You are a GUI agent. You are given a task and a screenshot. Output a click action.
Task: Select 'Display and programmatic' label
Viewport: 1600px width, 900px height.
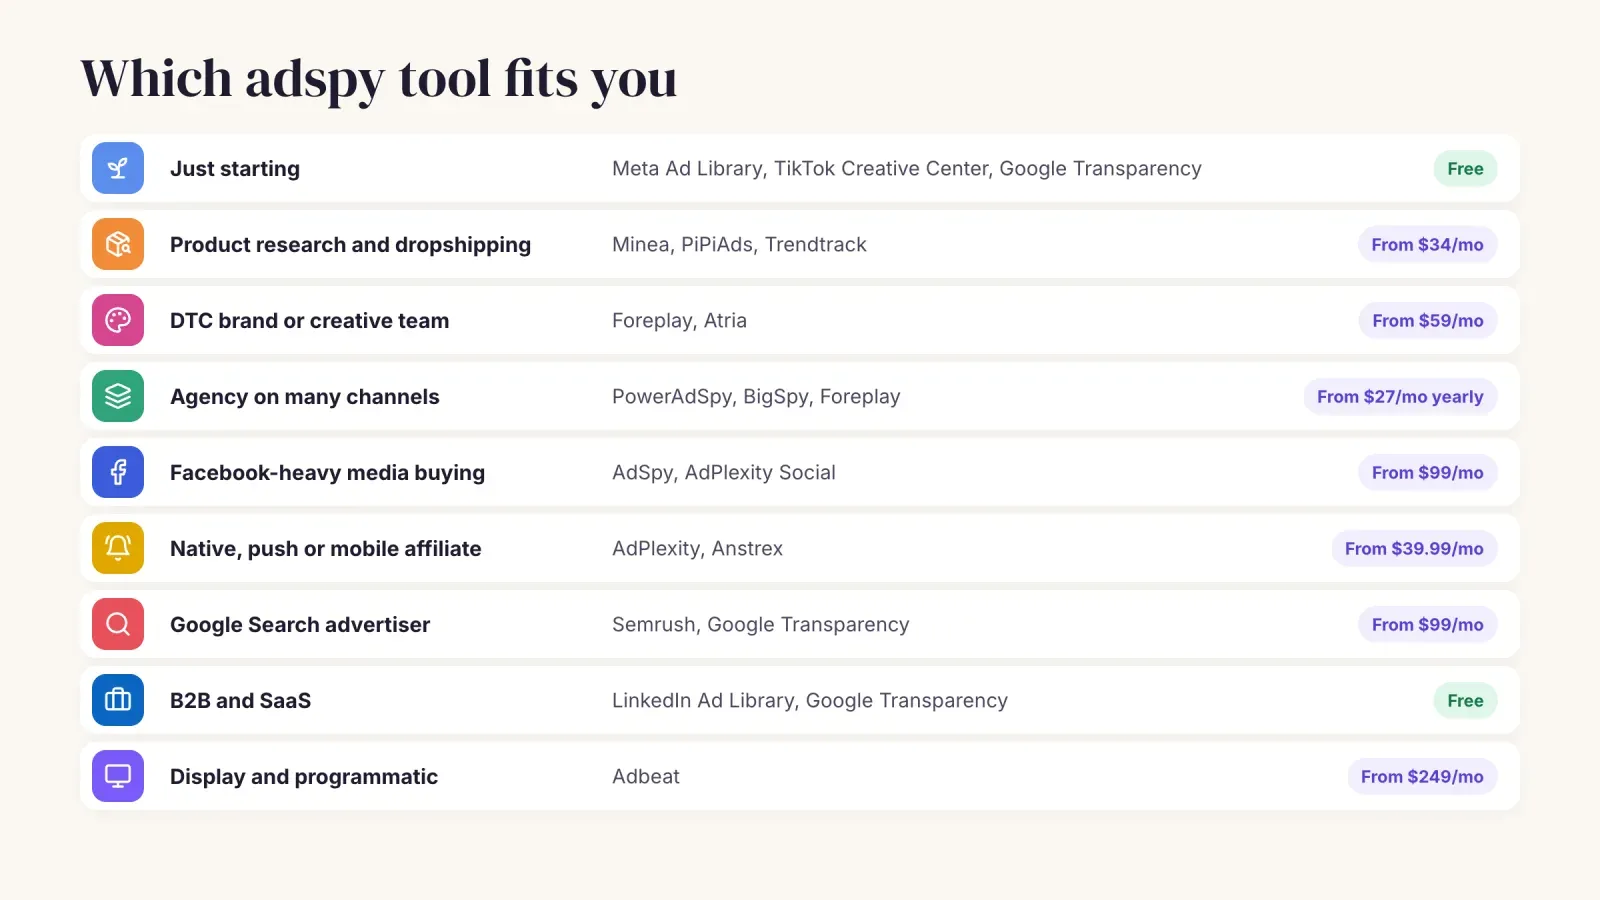click(x=304, y=777)
